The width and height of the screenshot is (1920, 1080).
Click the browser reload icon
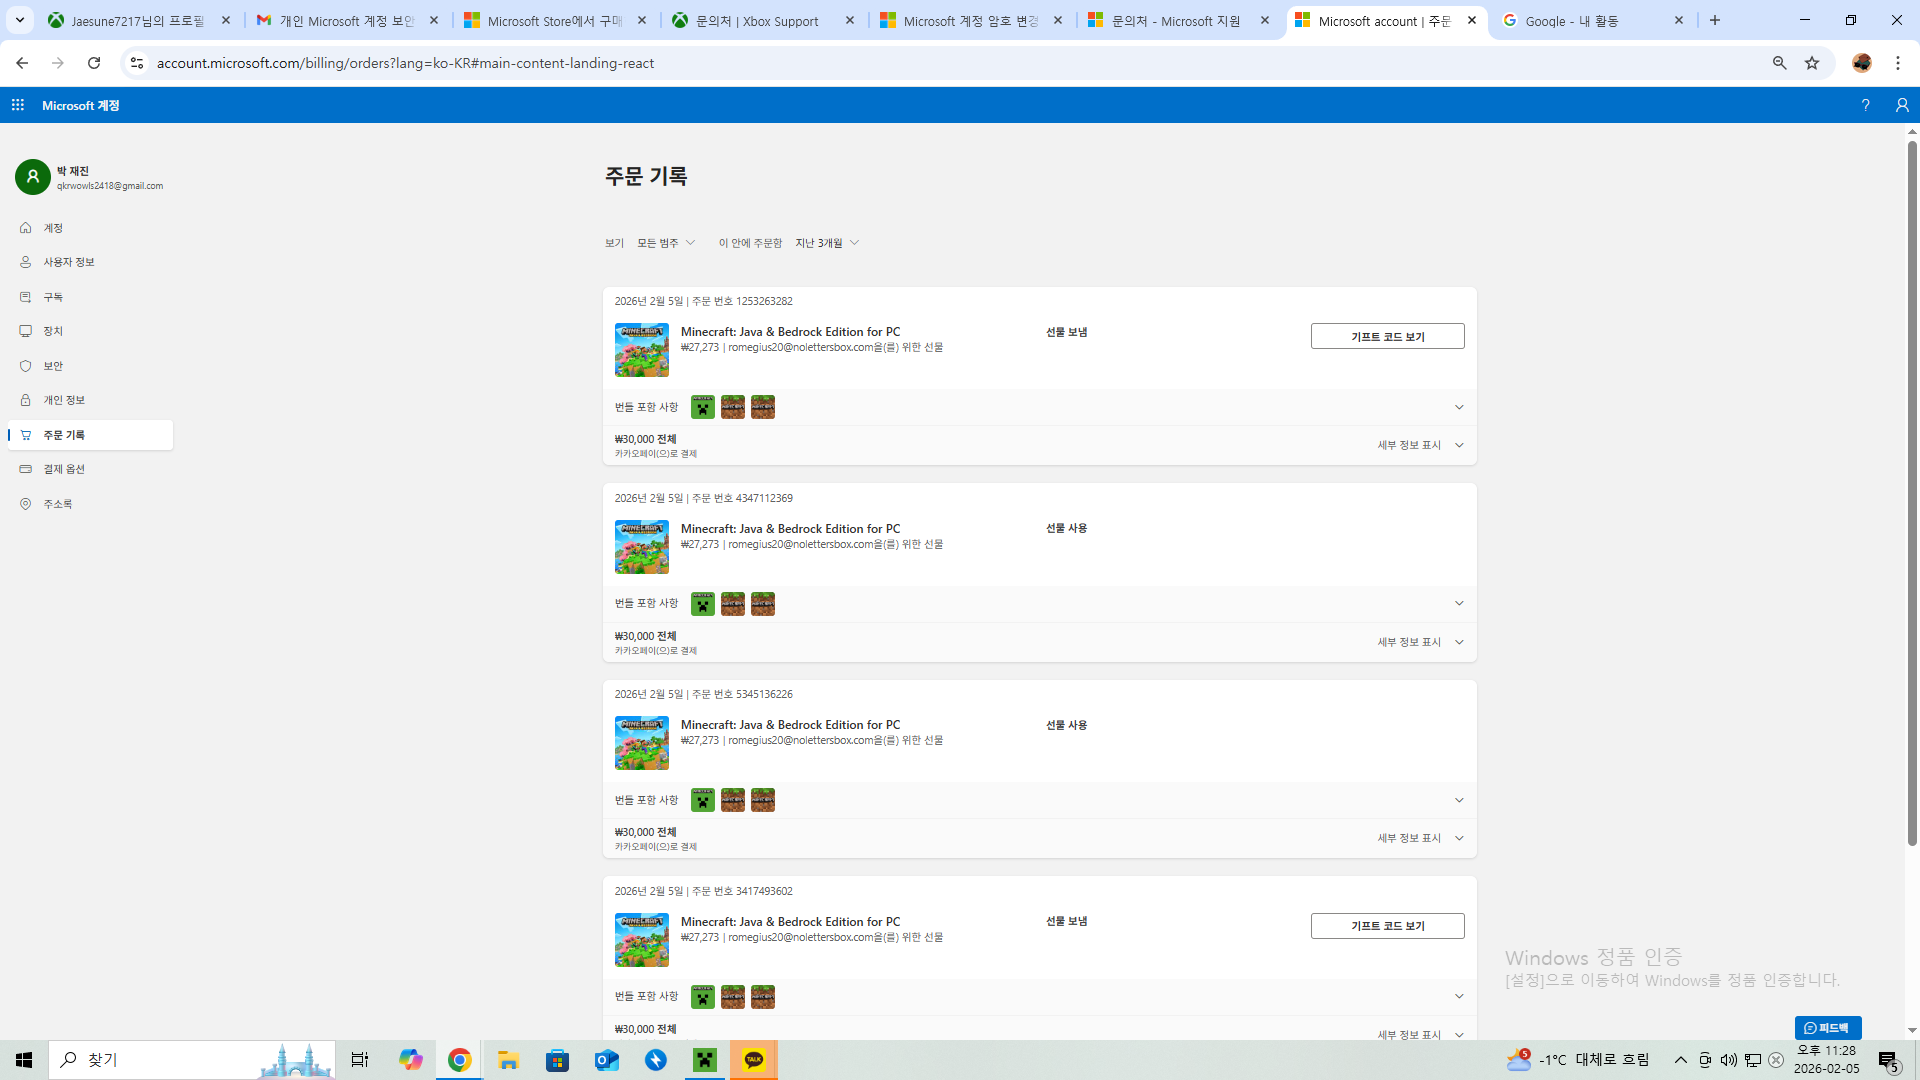94,63
